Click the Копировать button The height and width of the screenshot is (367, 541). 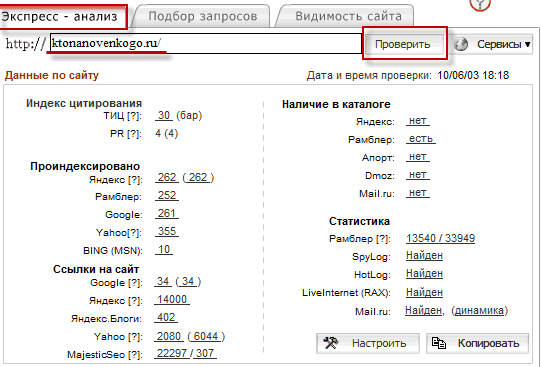[478, 343]
